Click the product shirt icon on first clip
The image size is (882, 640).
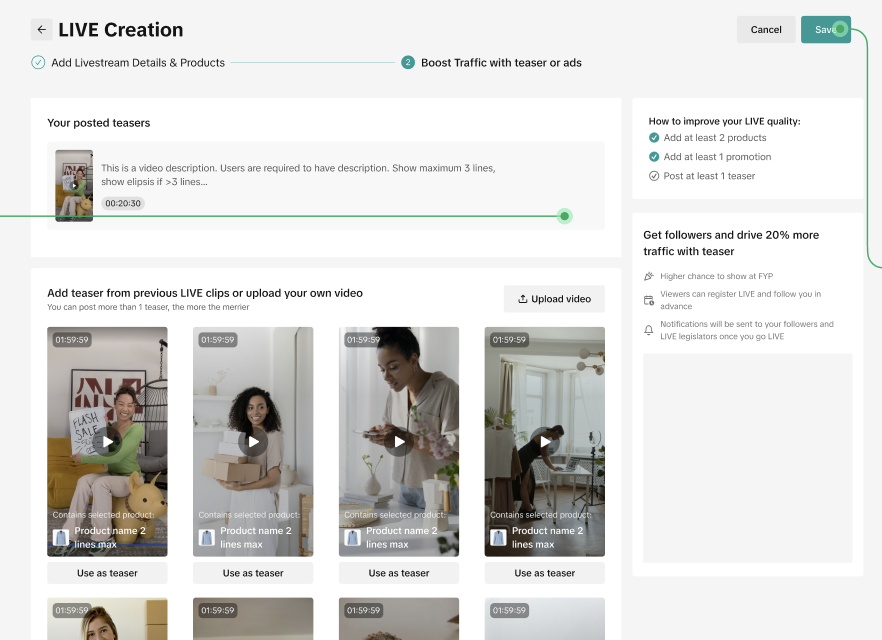coord(61,537)
